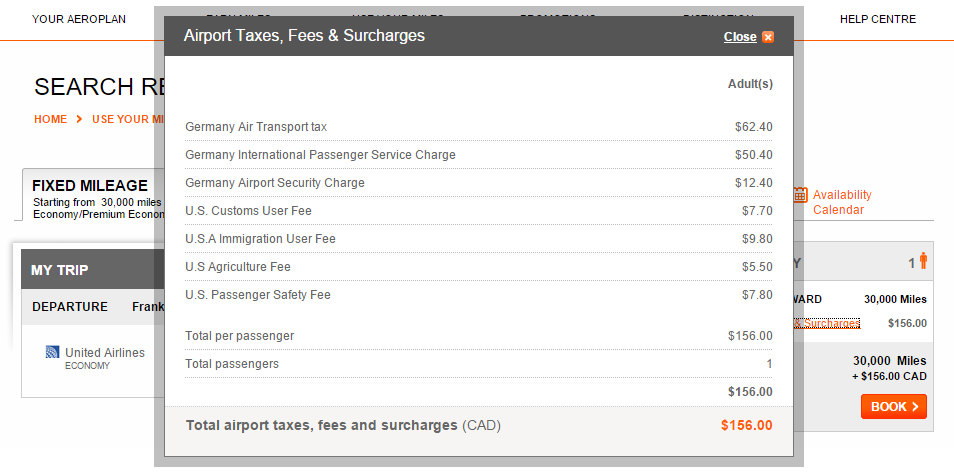Click Germany Airport Security Charge label

(x=275, y=183)
